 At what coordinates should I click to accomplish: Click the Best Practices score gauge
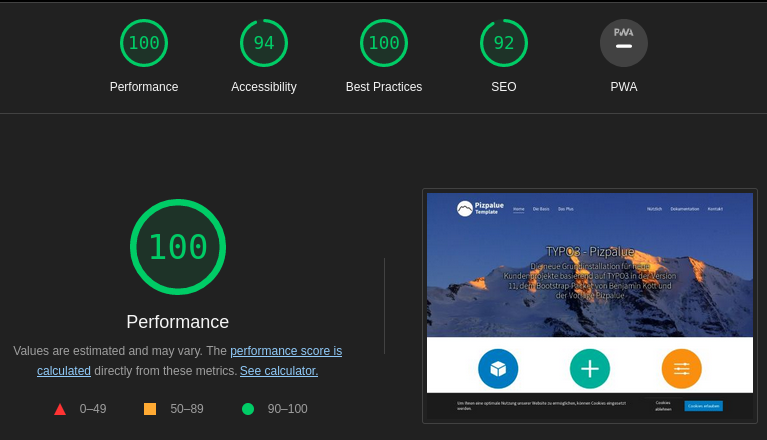384,43
